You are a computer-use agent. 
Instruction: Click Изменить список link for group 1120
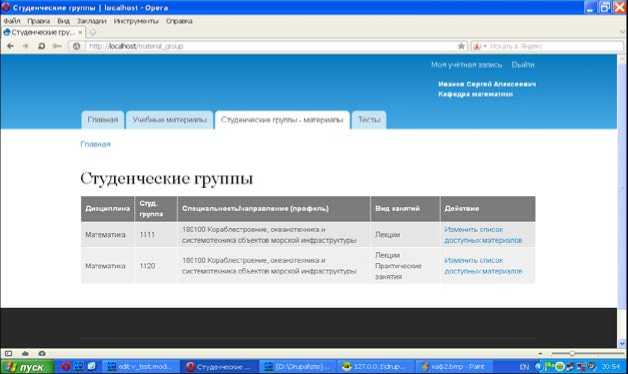[x=483, y=266]
